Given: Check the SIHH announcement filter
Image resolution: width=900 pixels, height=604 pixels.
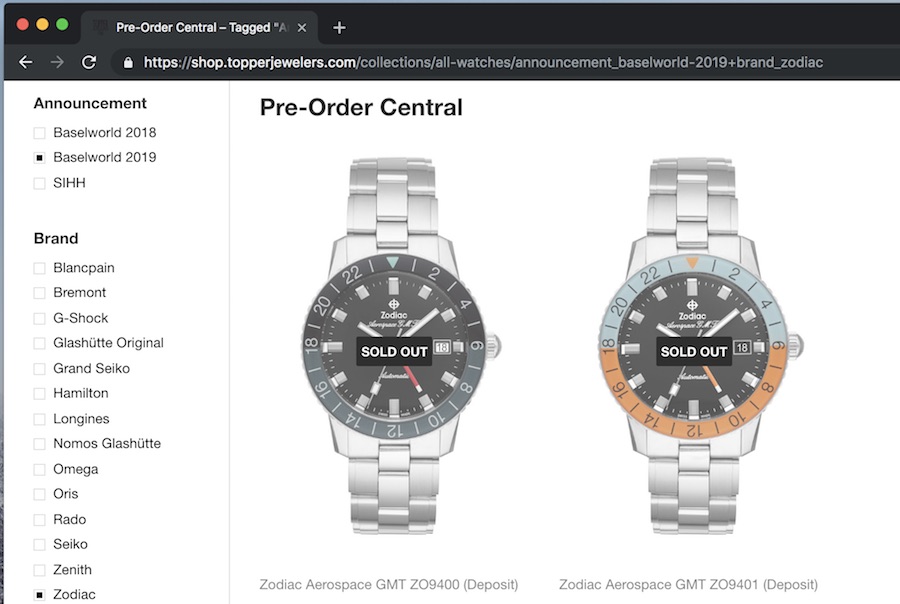Looking at the screenshot, I should (40, 184).
